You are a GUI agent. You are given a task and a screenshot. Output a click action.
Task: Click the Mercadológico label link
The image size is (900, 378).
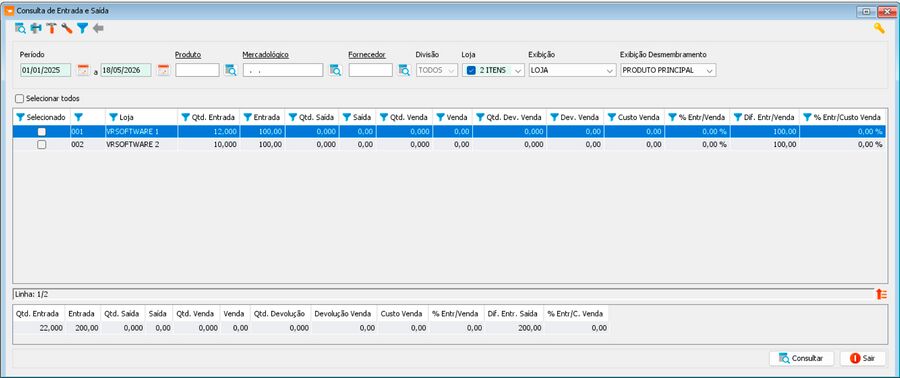265,54
